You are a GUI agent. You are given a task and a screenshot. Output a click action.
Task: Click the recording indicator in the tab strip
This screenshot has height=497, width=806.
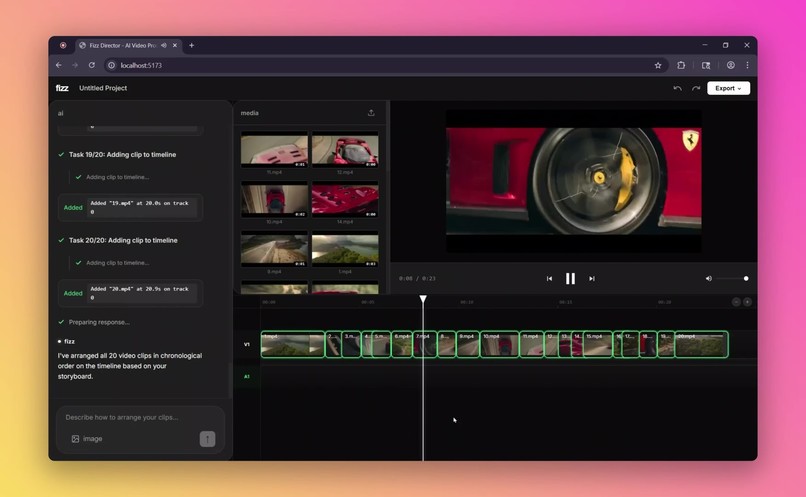(x=63, y=46)
